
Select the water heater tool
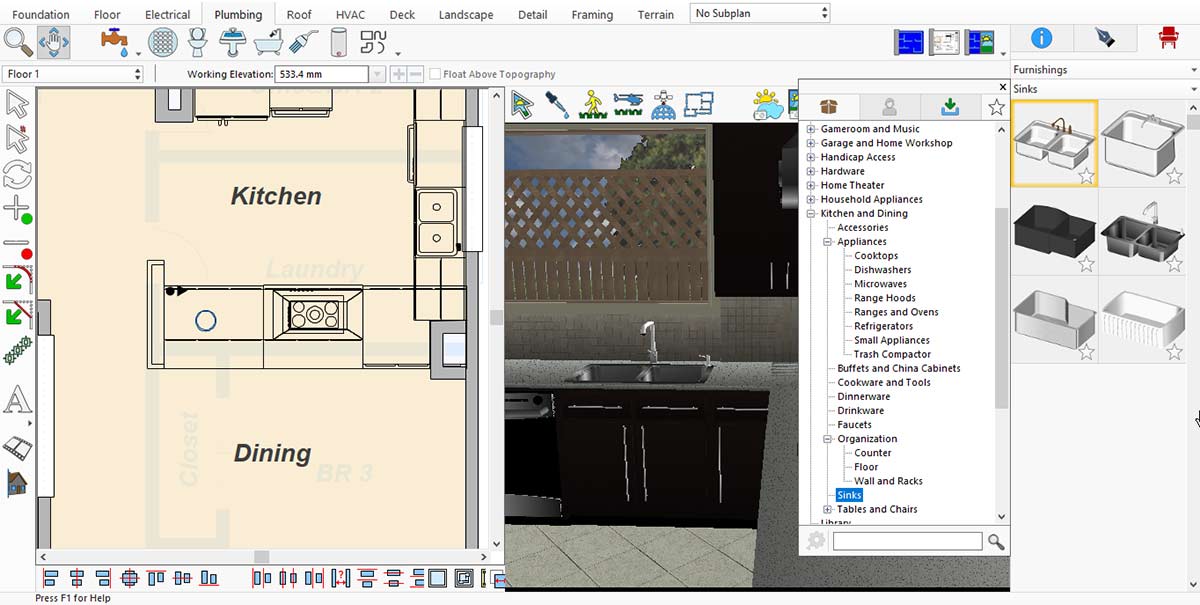[338, 42]
